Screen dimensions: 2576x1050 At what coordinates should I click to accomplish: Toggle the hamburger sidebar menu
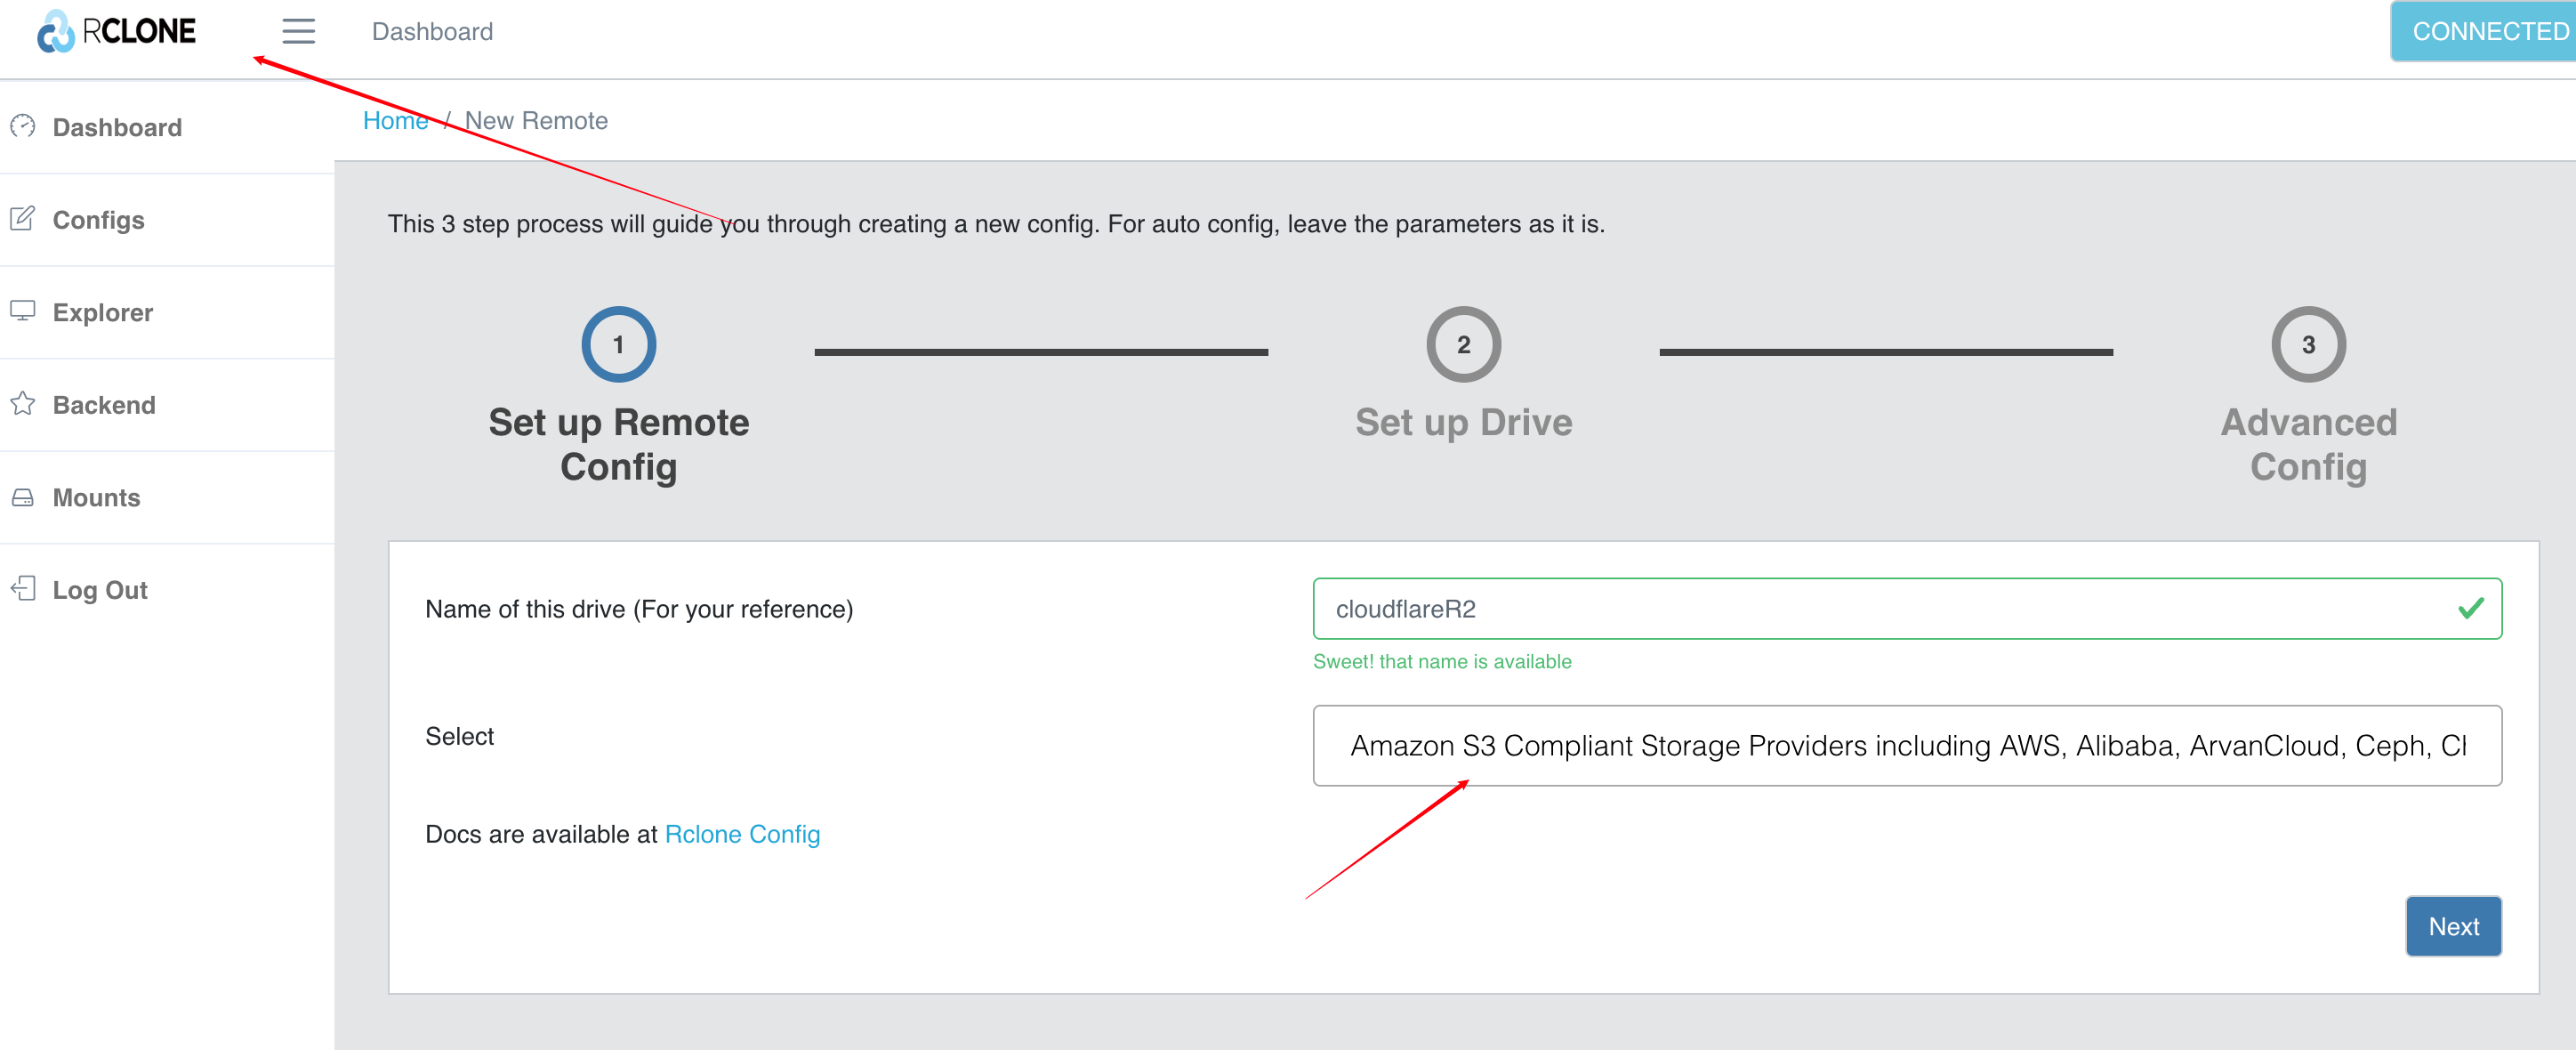pos(298,32)
